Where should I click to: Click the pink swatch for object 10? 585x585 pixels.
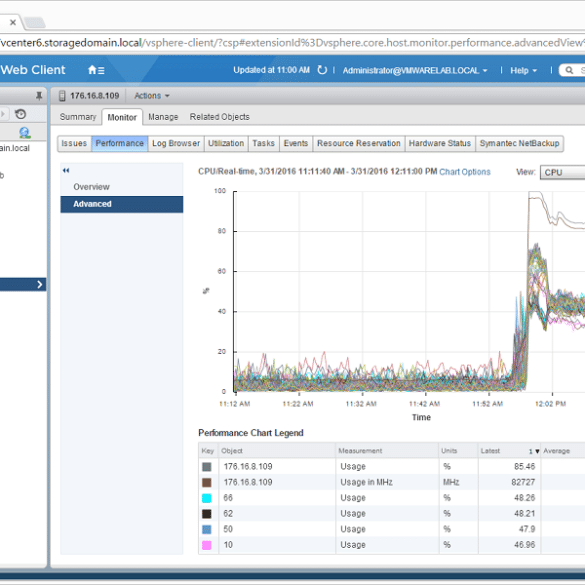[x=207, y=545]
